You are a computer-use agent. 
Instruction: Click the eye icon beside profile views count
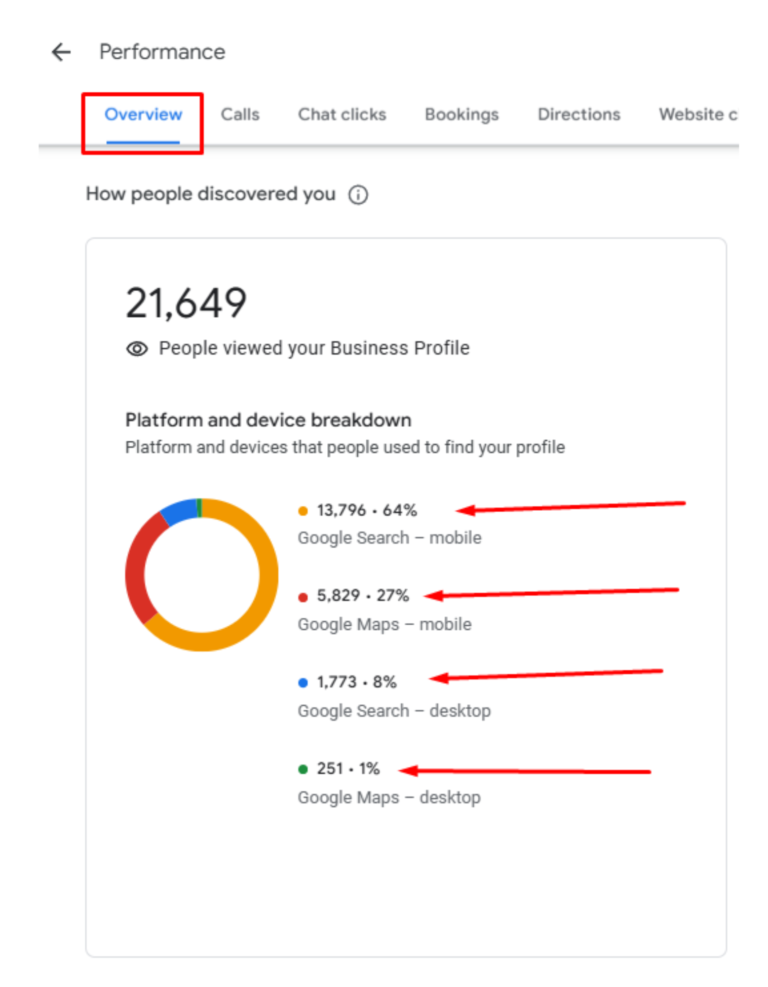136,348
